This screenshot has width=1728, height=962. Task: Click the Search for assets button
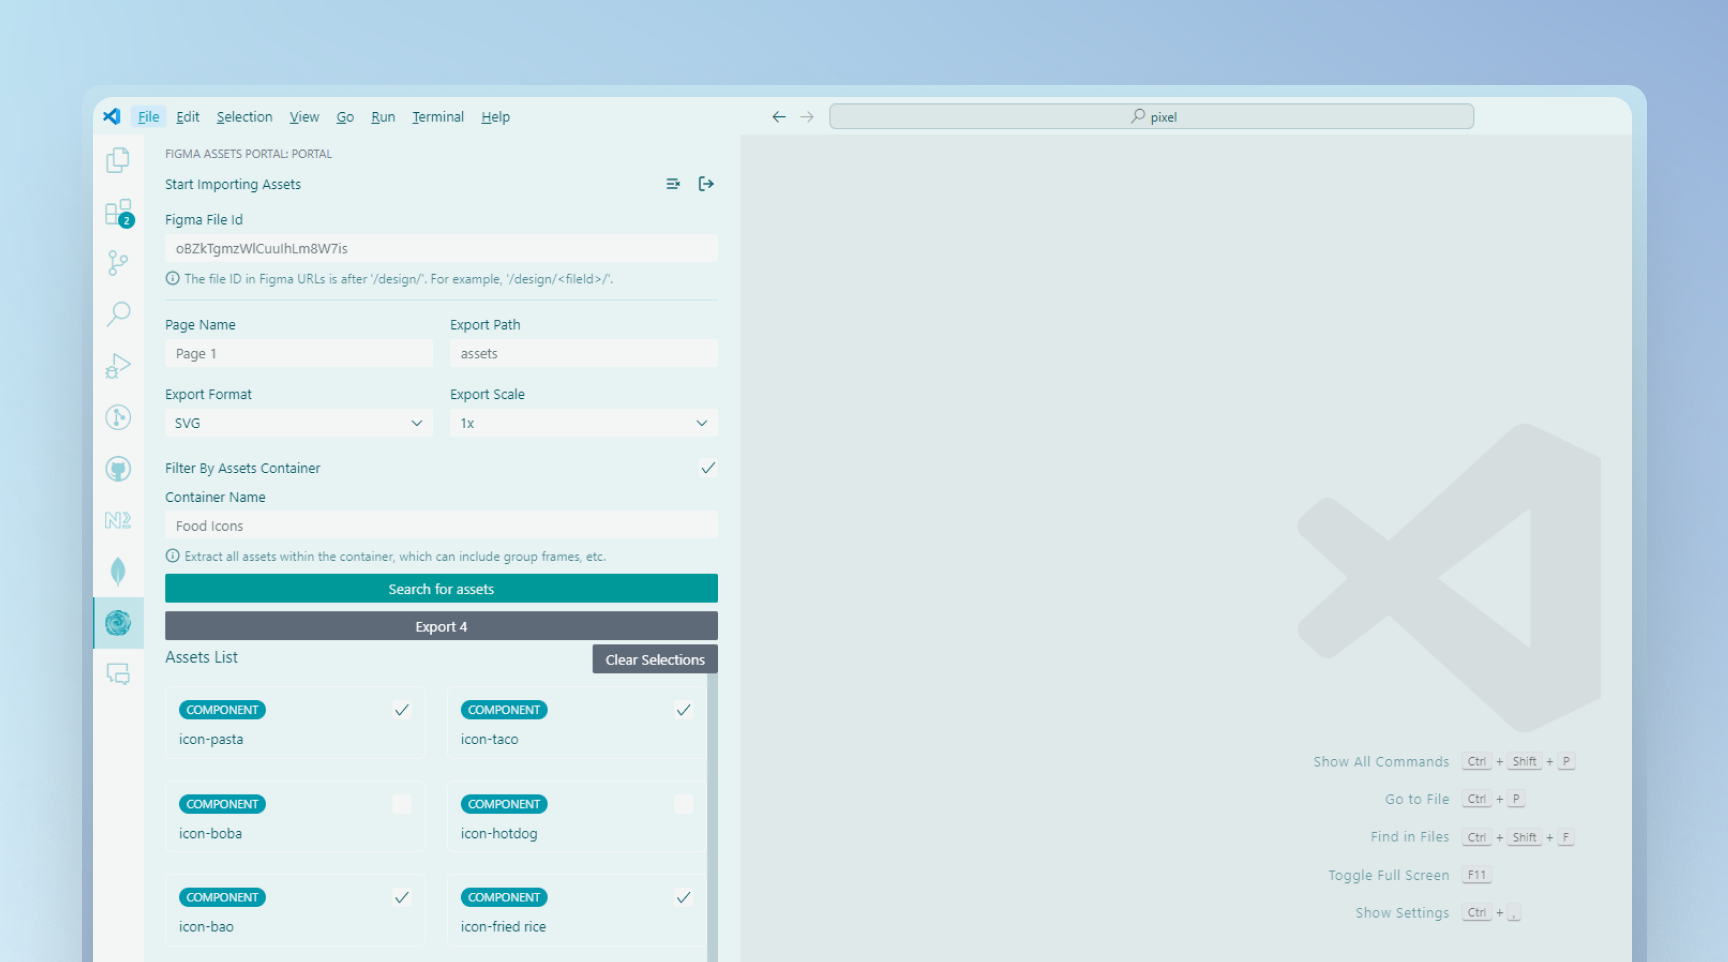(441, 589)
